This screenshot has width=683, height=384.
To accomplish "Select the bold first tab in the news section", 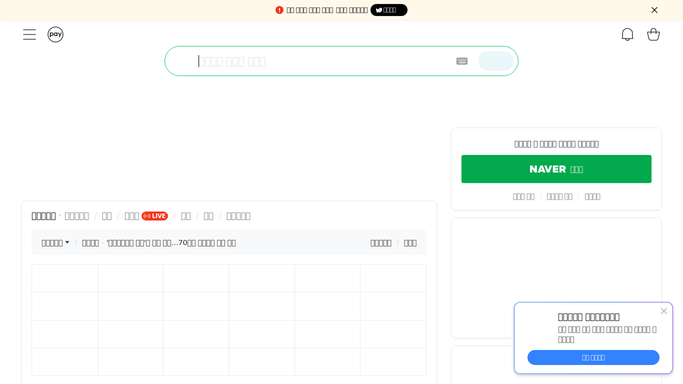I will click(44, 216).
